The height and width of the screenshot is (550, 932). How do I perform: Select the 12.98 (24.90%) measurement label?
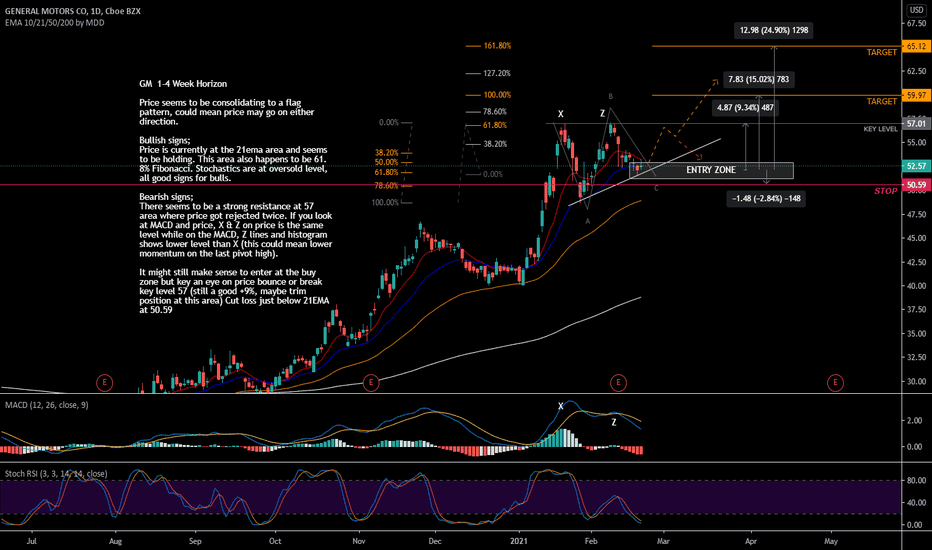coord(773,30)
